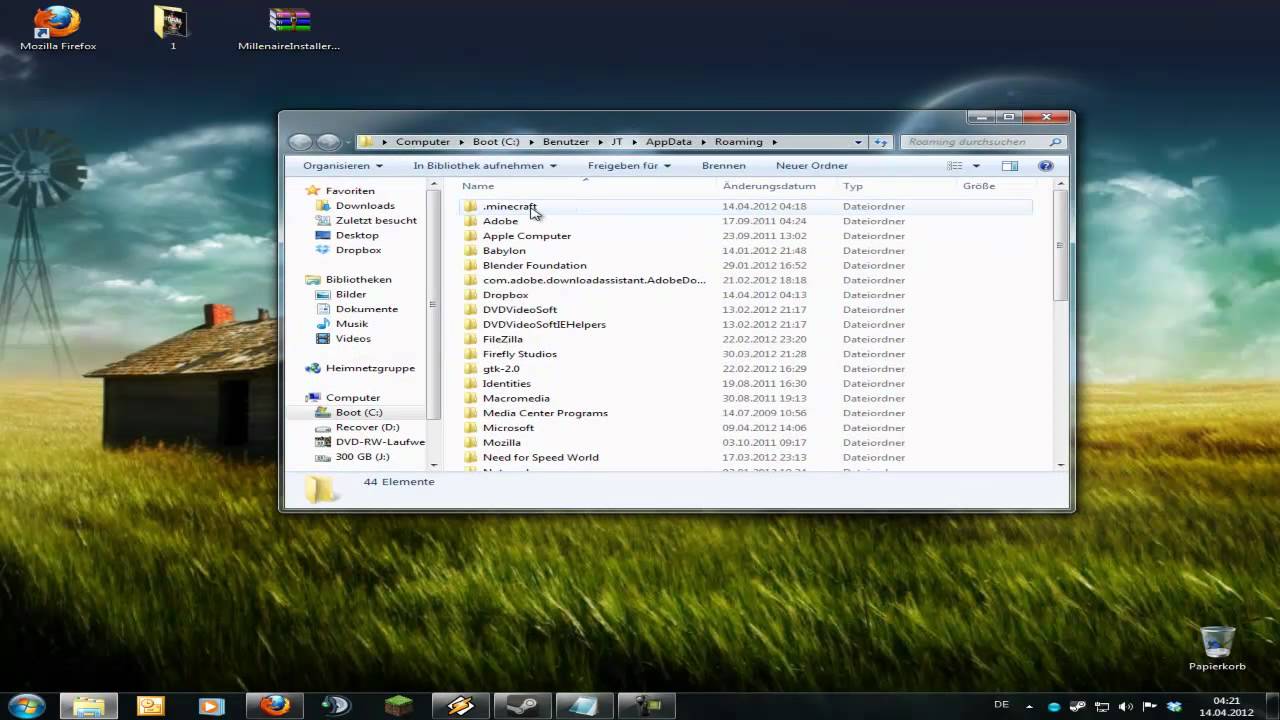Screen dimensions: 1280x720
Task: Open Zuletzt besucht in Favoriten
Action: 376,220
